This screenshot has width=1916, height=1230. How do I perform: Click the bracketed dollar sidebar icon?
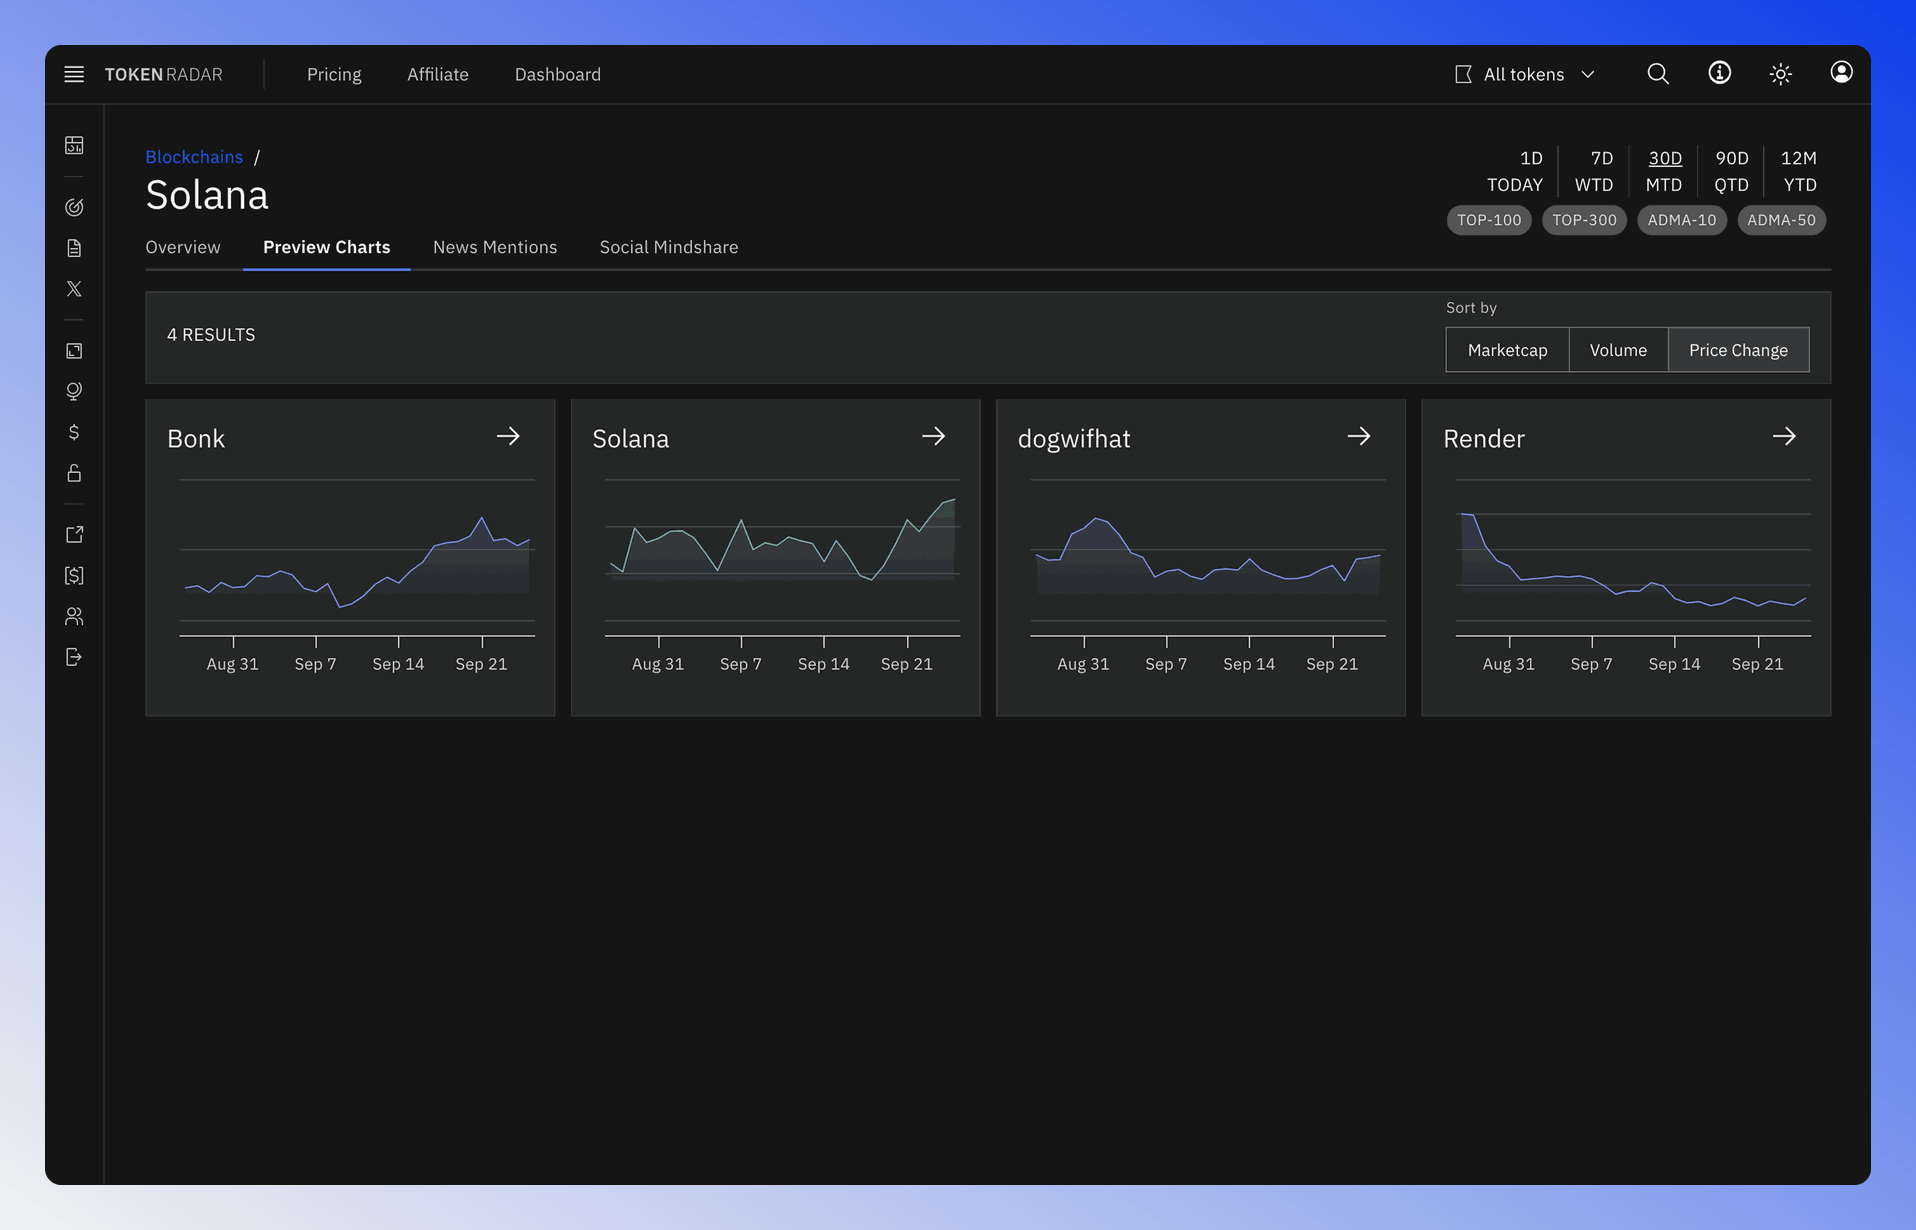[x=74, y=575]
